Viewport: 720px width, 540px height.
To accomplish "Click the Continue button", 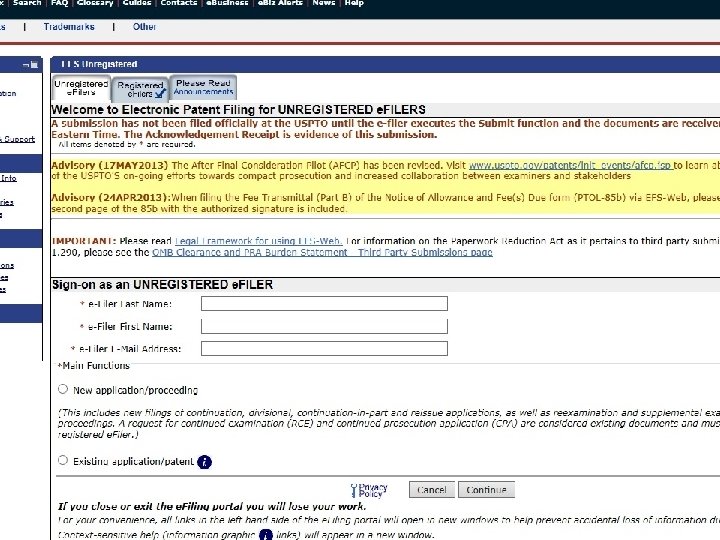I will pyautogui.click(x=486, y=489).
